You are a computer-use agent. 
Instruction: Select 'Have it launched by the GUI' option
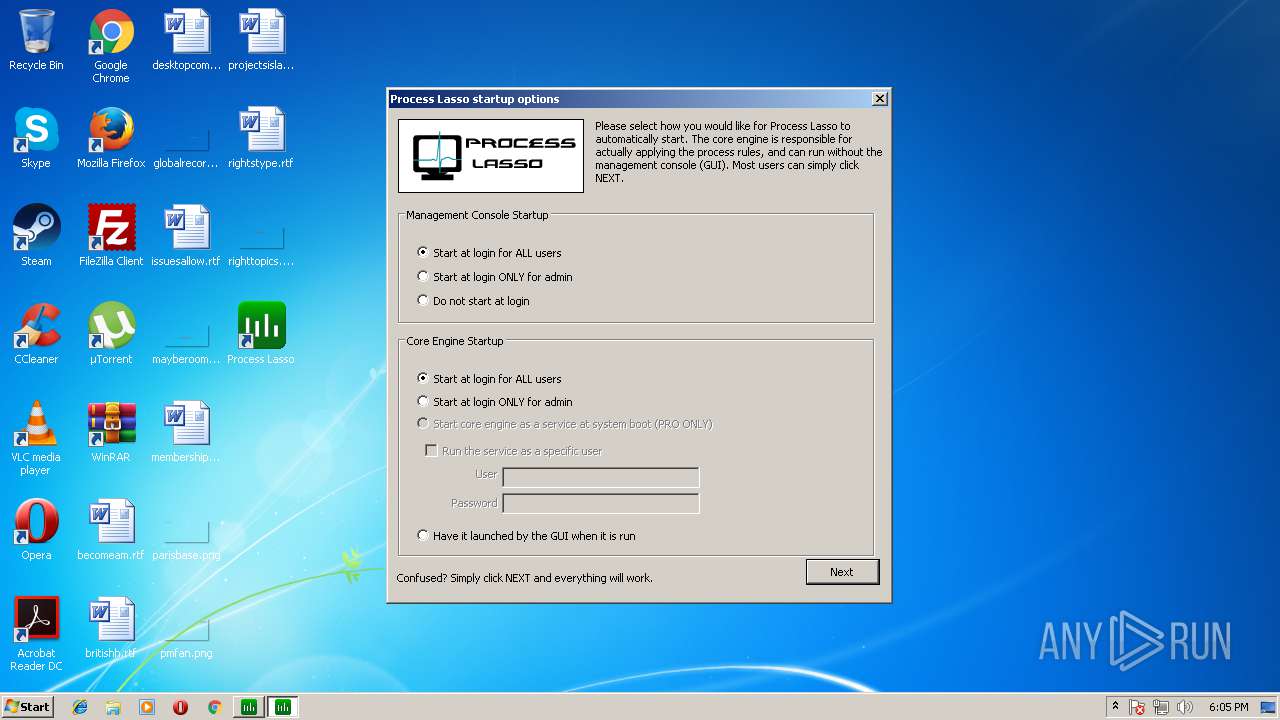(x=526, y=536)
